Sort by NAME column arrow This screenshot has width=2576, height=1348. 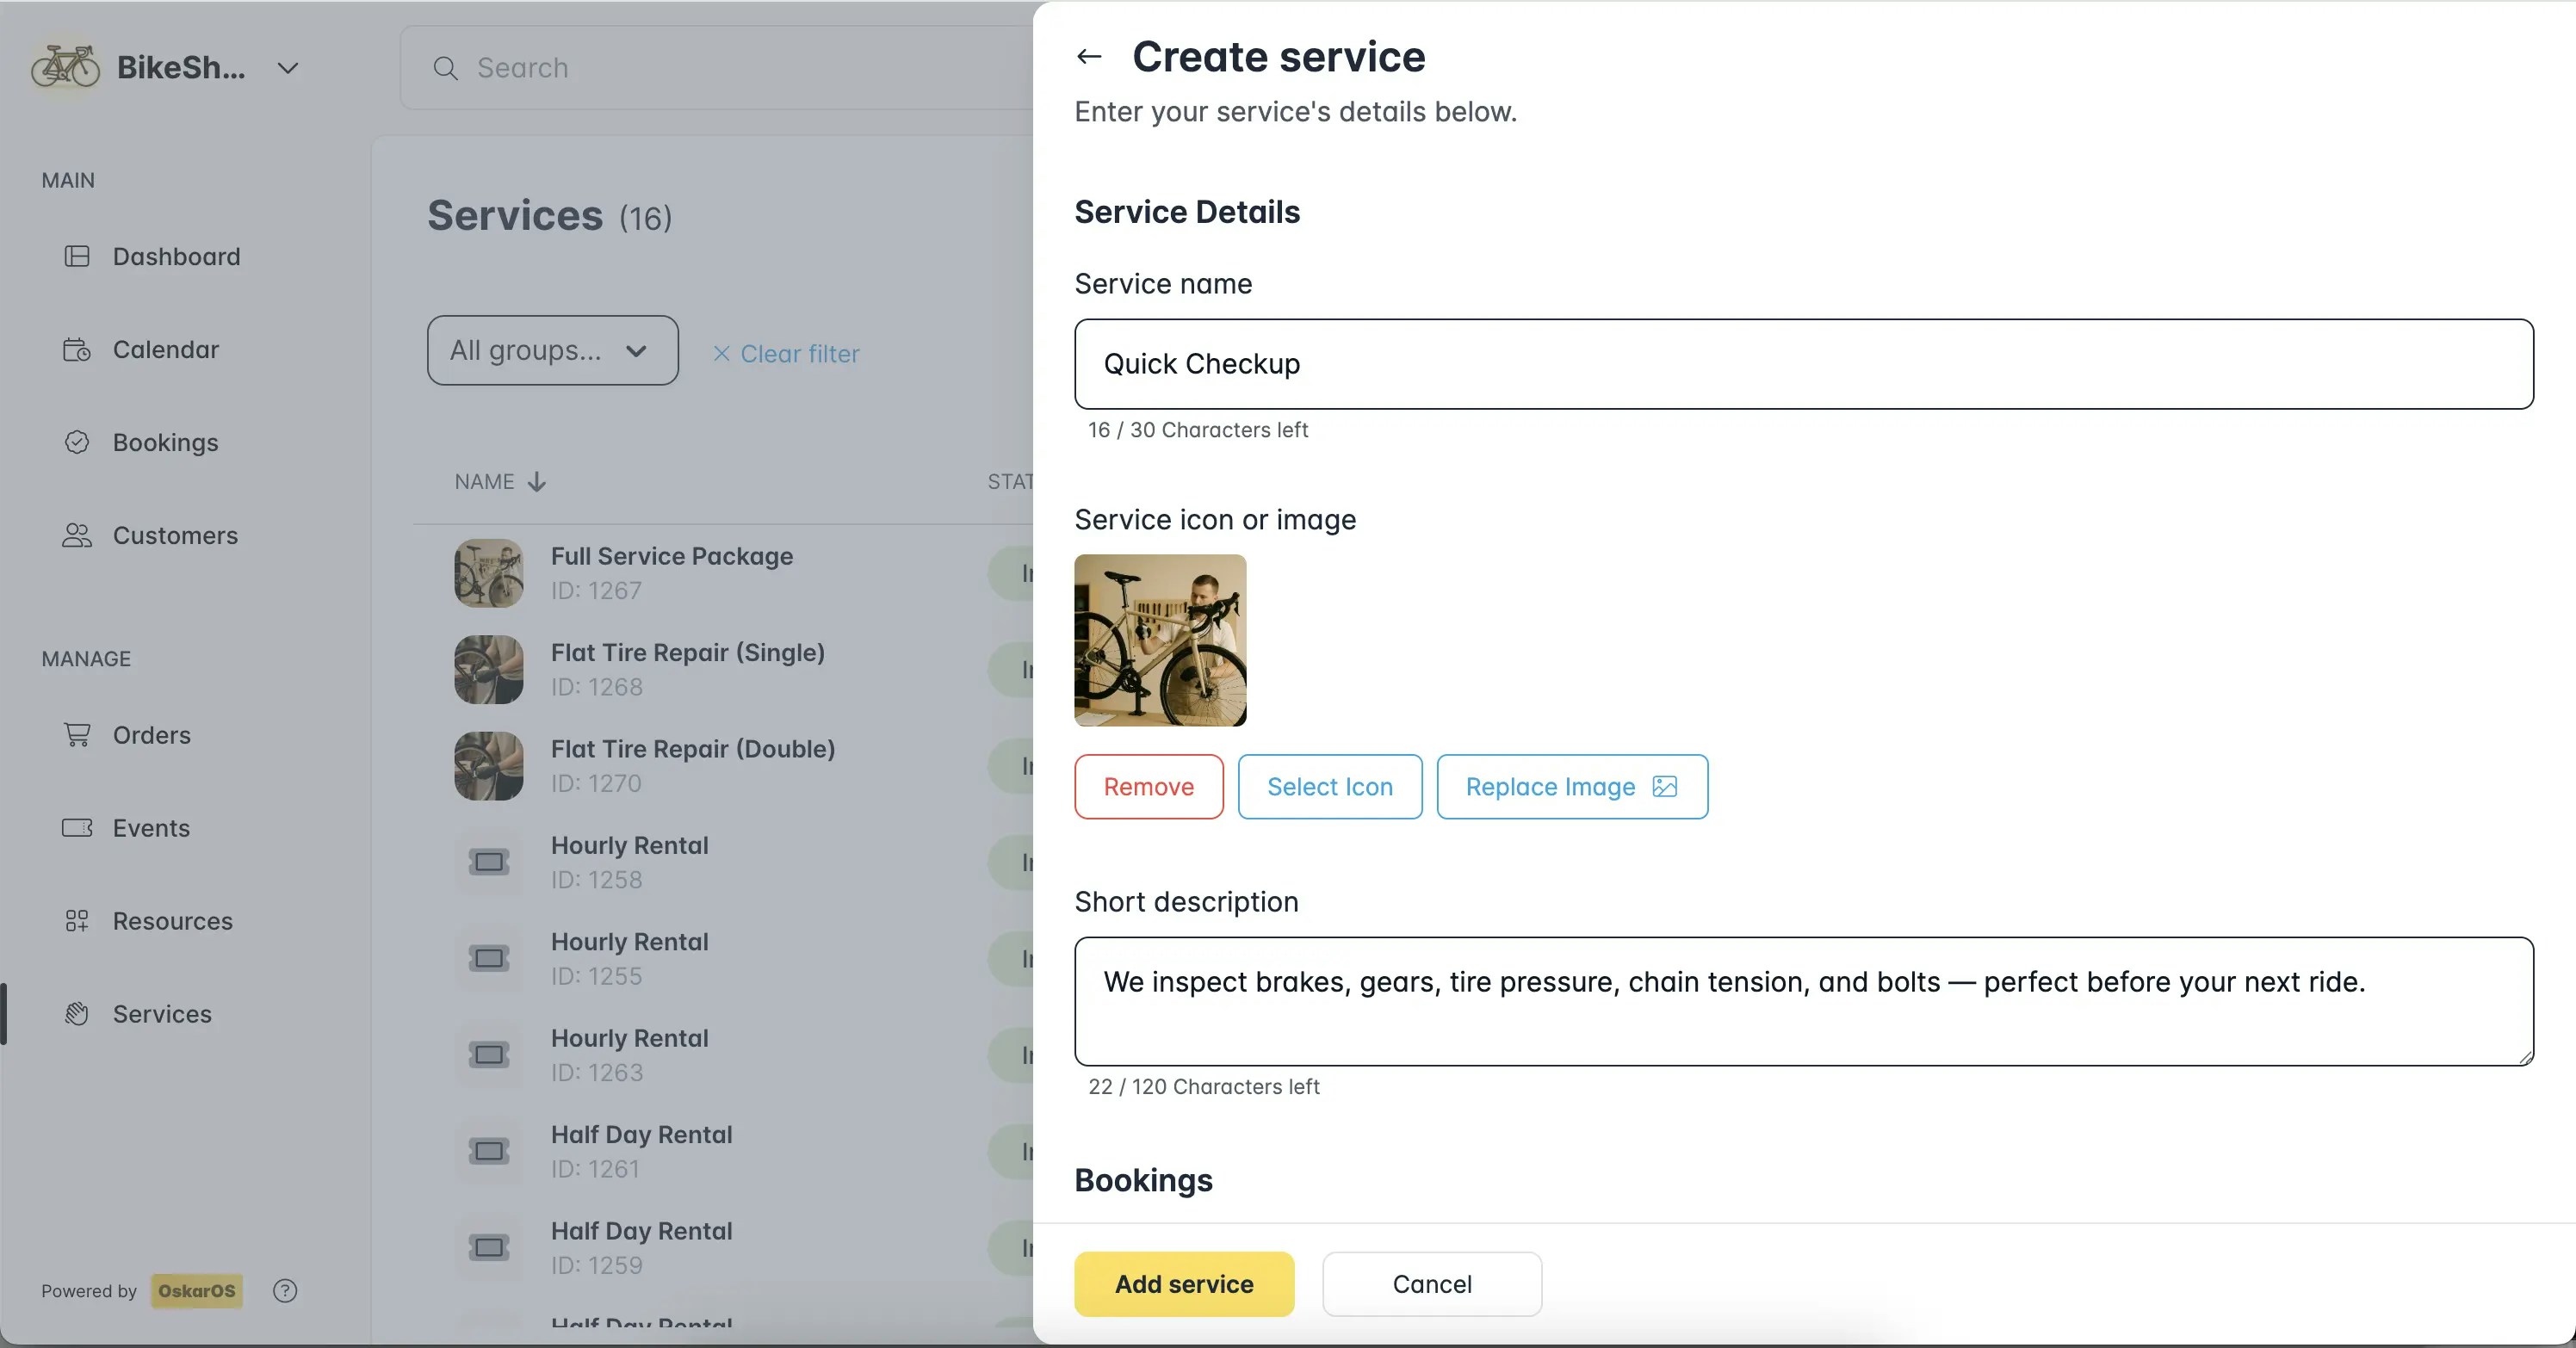(537, 482)
